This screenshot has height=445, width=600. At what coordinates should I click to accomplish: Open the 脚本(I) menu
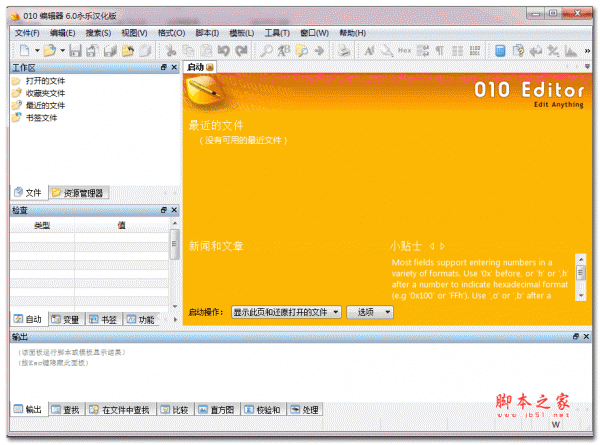pos(207,33)
